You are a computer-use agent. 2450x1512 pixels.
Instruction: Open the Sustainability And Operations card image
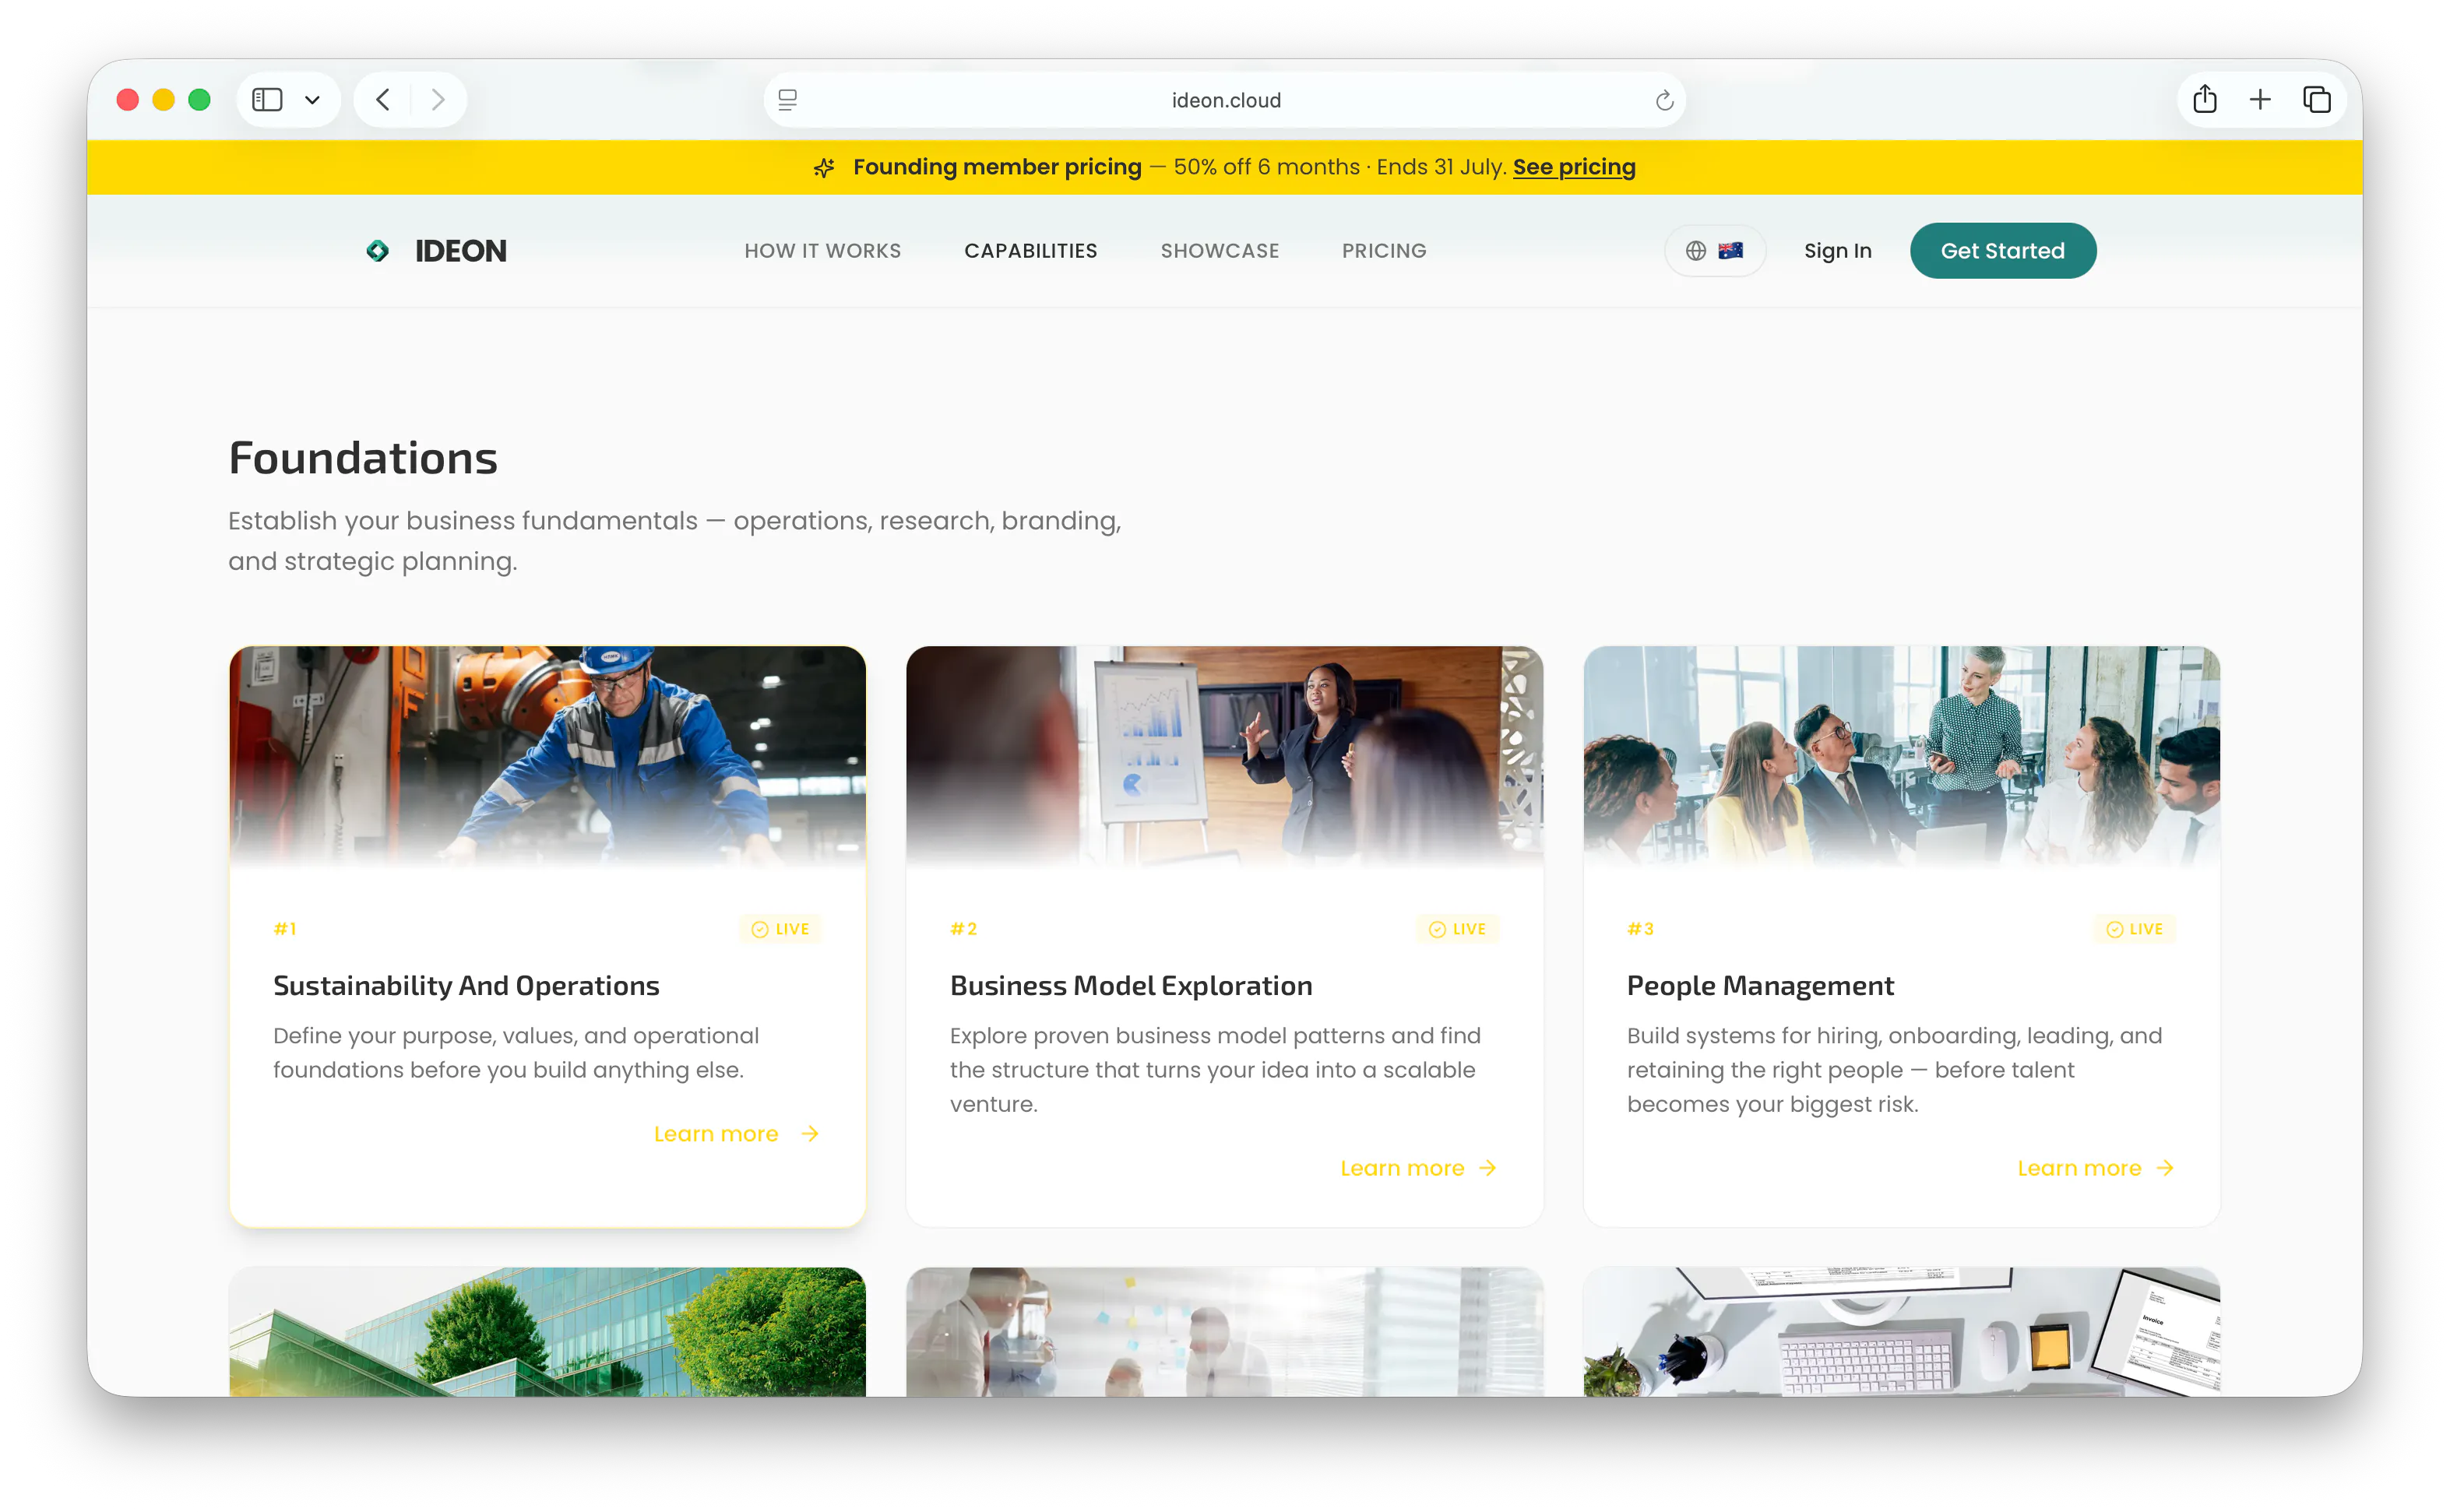(547, 757)
